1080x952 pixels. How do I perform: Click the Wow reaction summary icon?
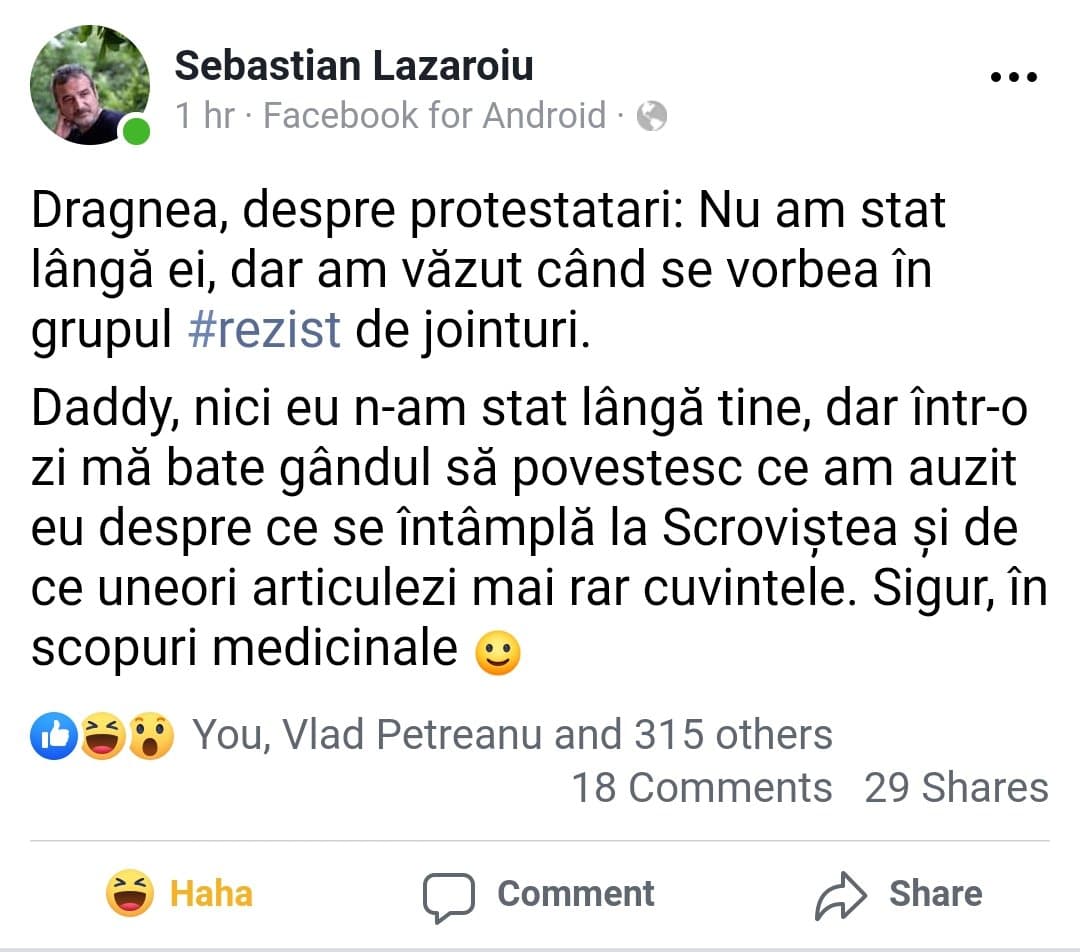[x=151, y=736]
